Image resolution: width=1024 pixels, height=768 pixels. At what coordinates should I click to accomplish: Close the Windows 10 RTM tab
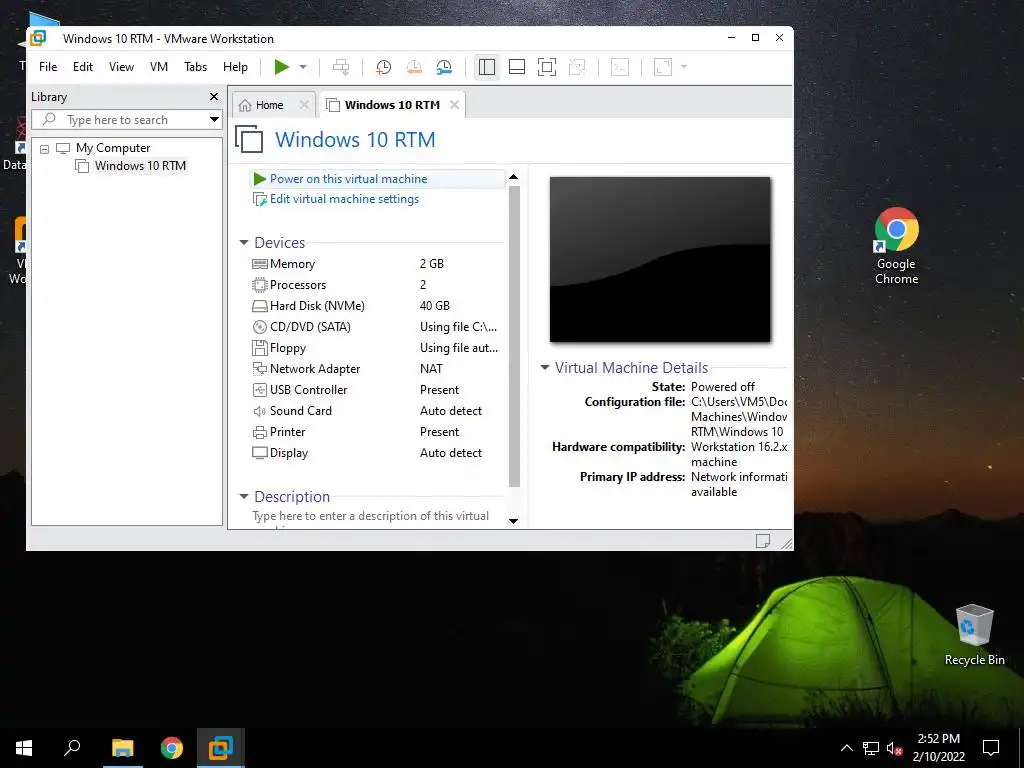click(x=455, y=104)
